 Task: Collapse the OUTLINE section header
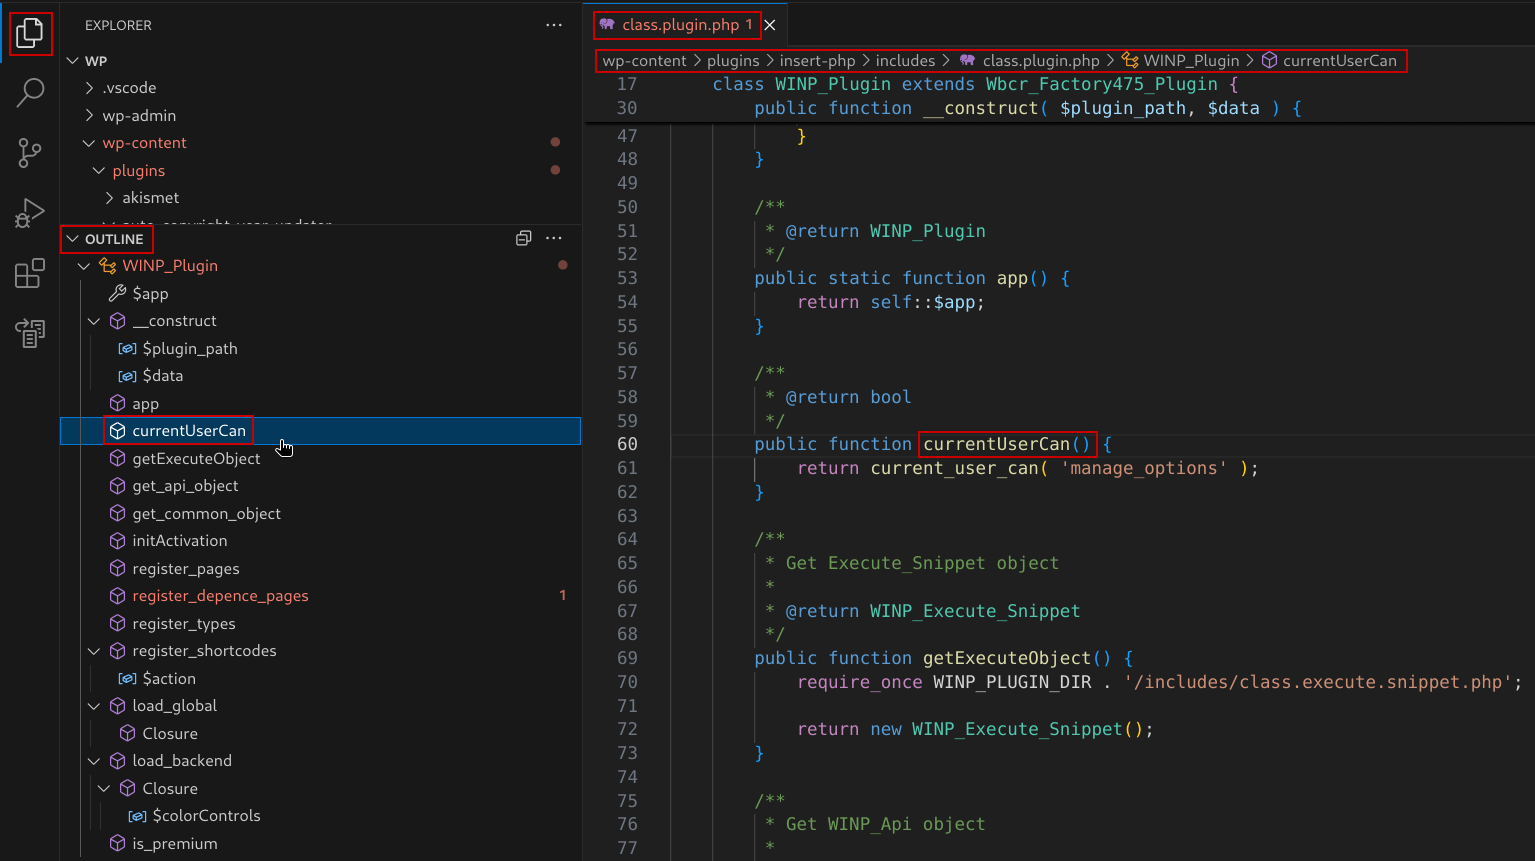(113, 239)
